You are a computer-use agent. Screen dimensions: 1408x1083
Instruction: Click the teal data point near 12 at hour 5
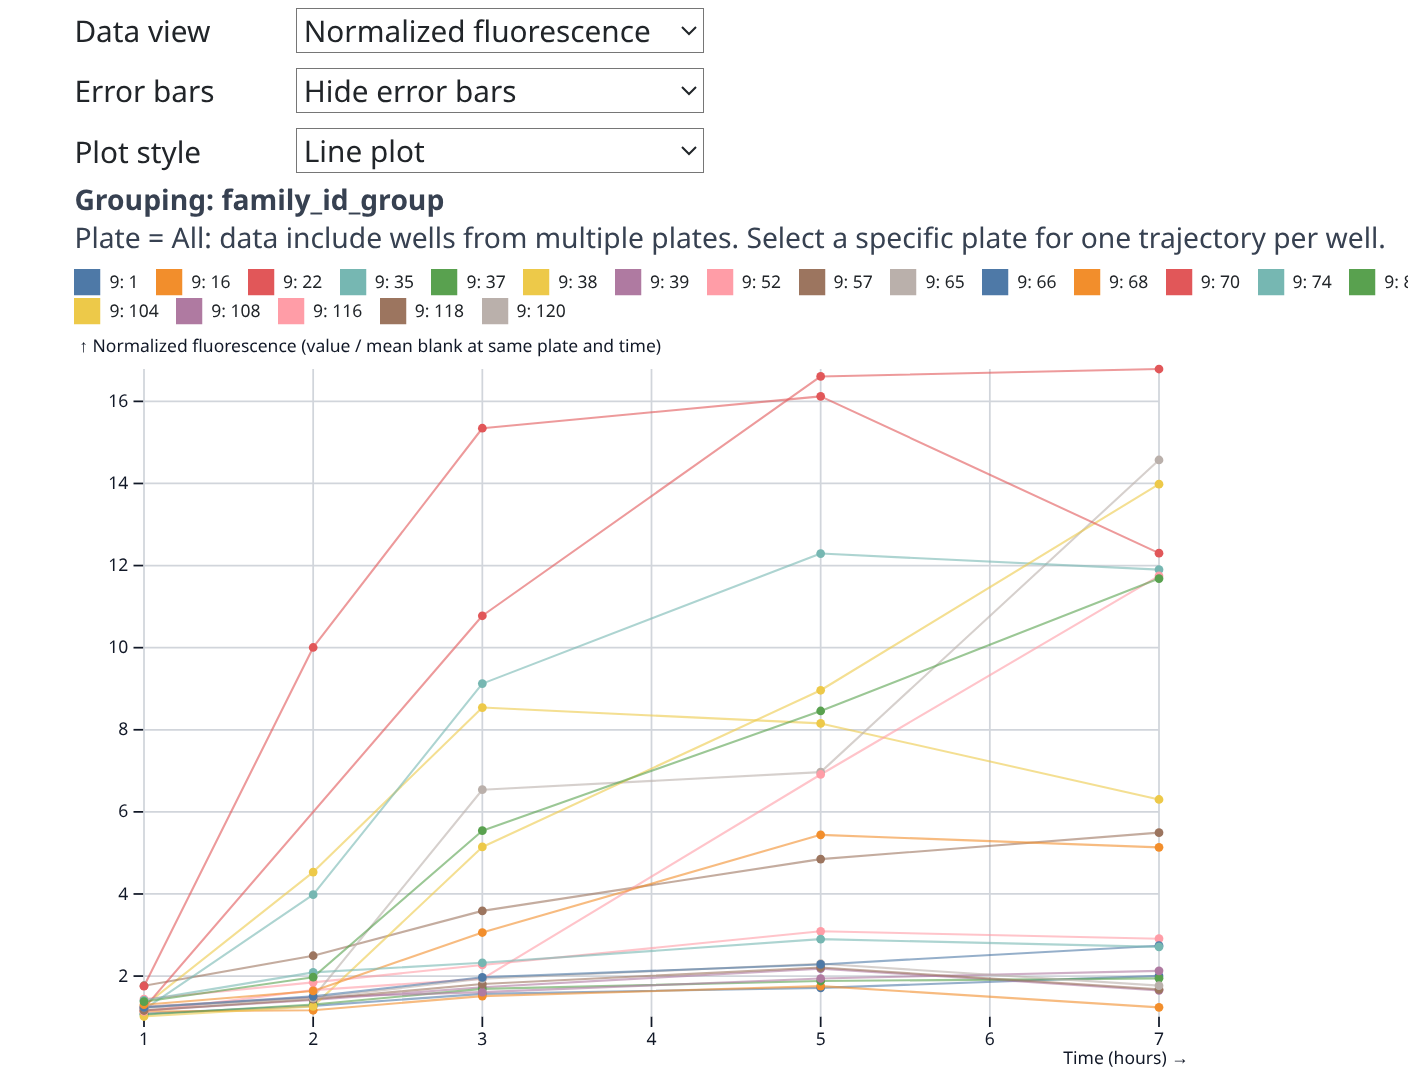point(821,553)
